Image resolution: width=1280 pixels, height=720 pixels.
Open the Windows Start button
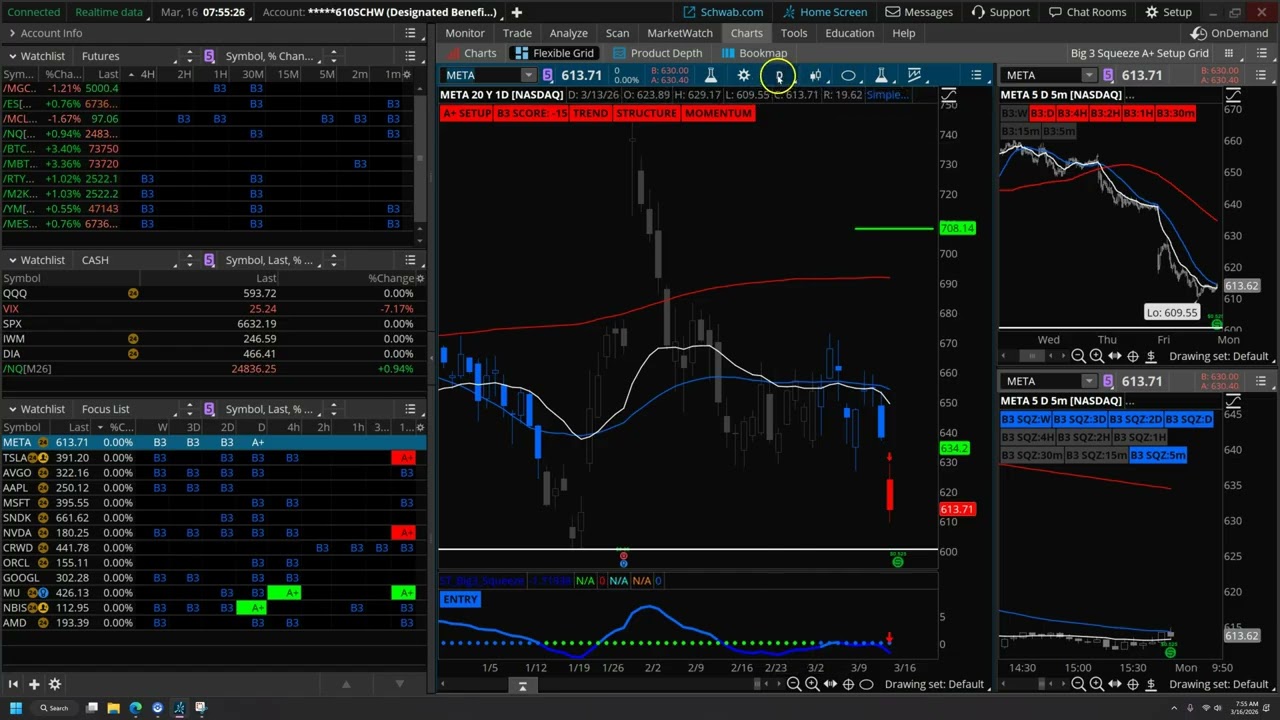14,708
